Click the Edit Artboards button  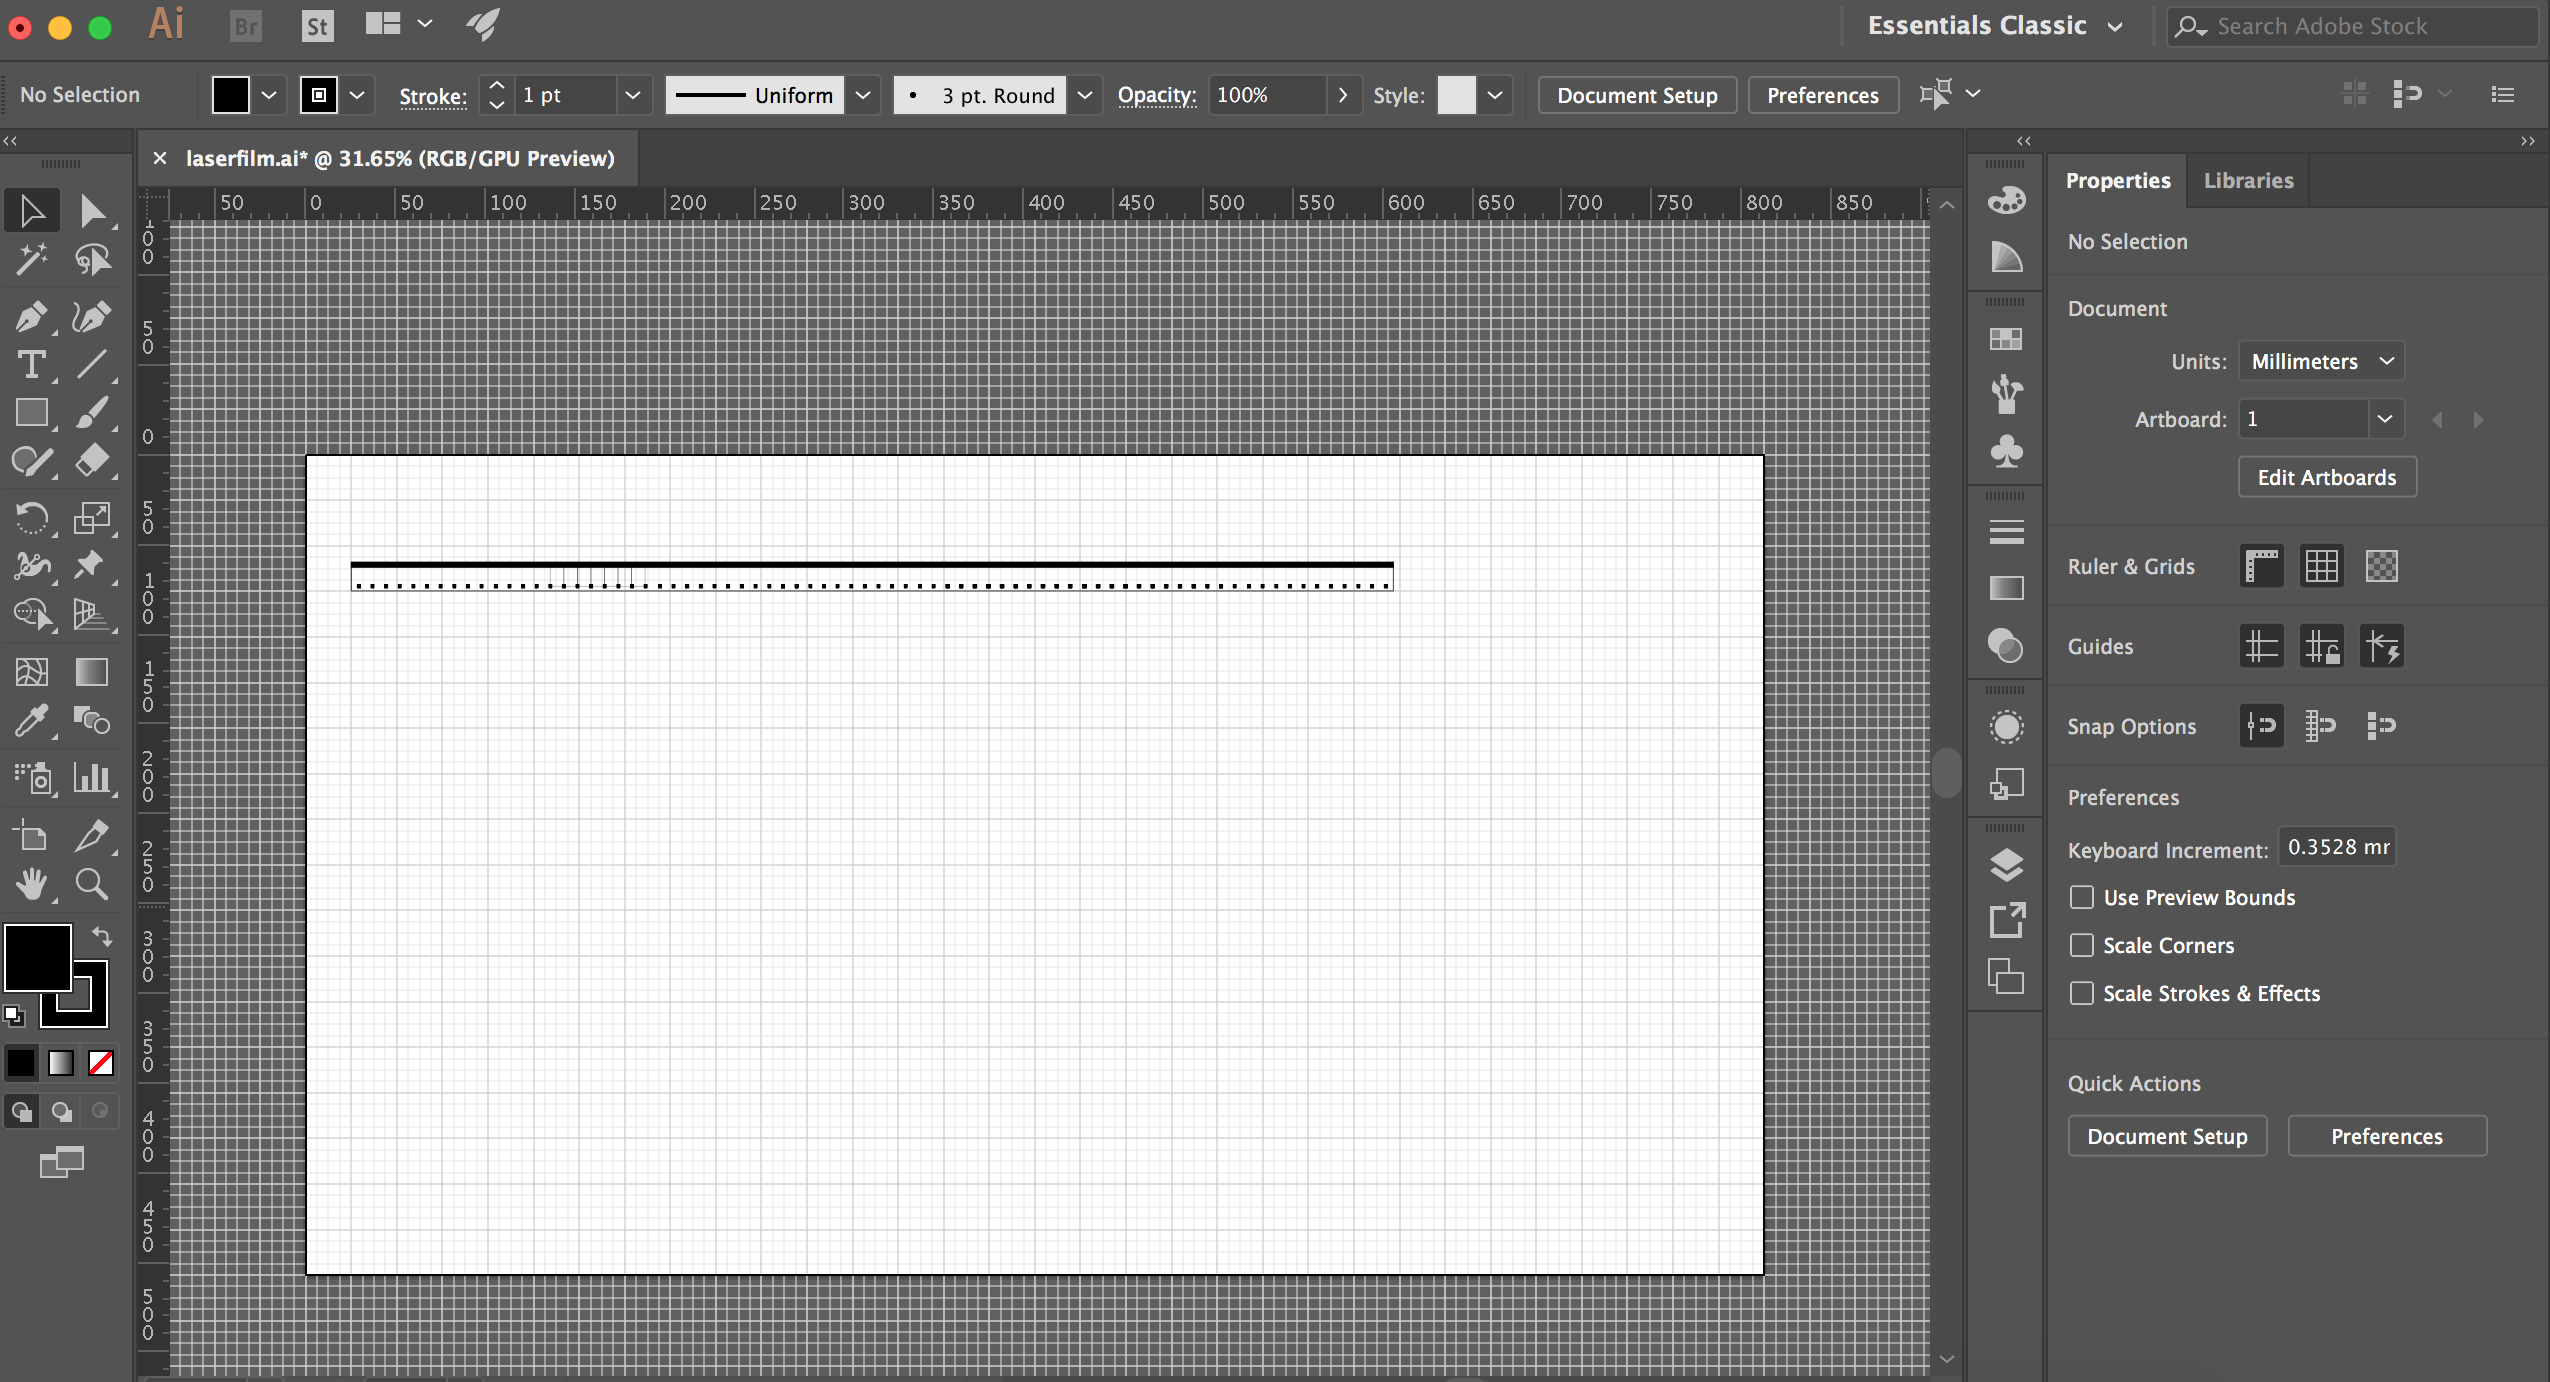pyautogui.click(x=2324, y=477)
